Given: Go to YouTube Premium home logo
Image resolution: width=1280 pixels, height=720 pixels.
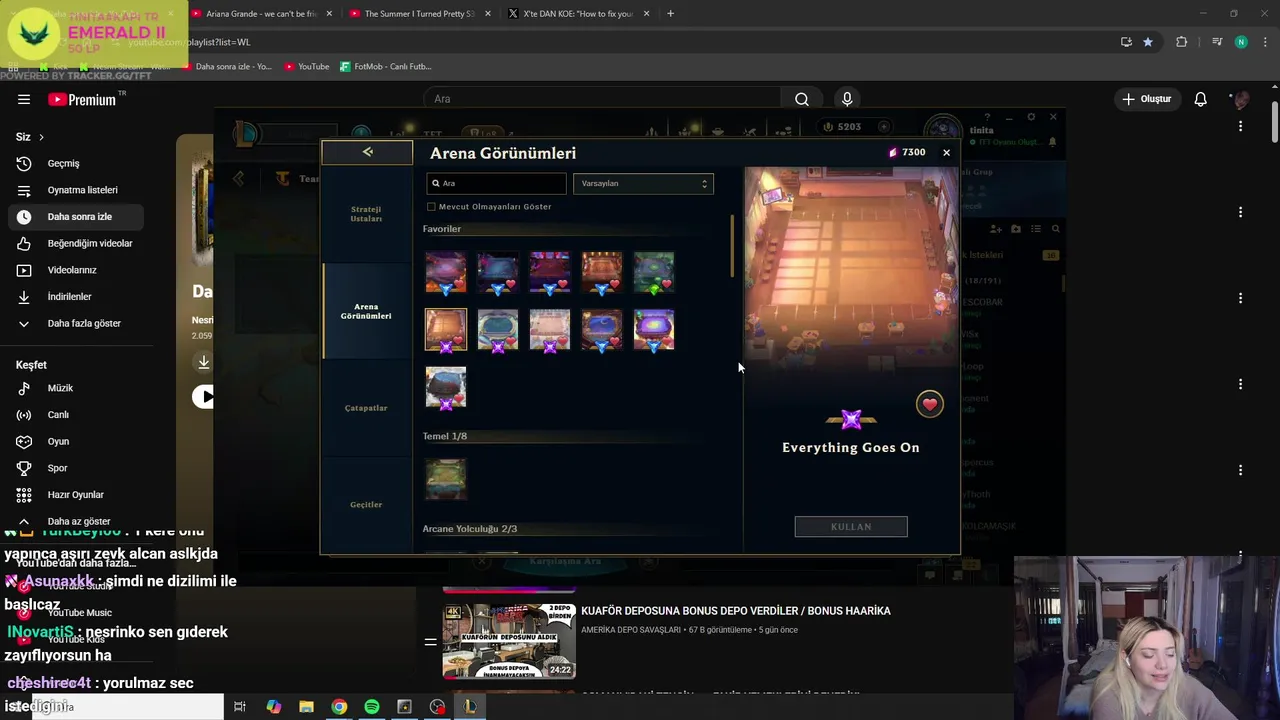Looking at the screenshot, I should click(x=82, y=99).
